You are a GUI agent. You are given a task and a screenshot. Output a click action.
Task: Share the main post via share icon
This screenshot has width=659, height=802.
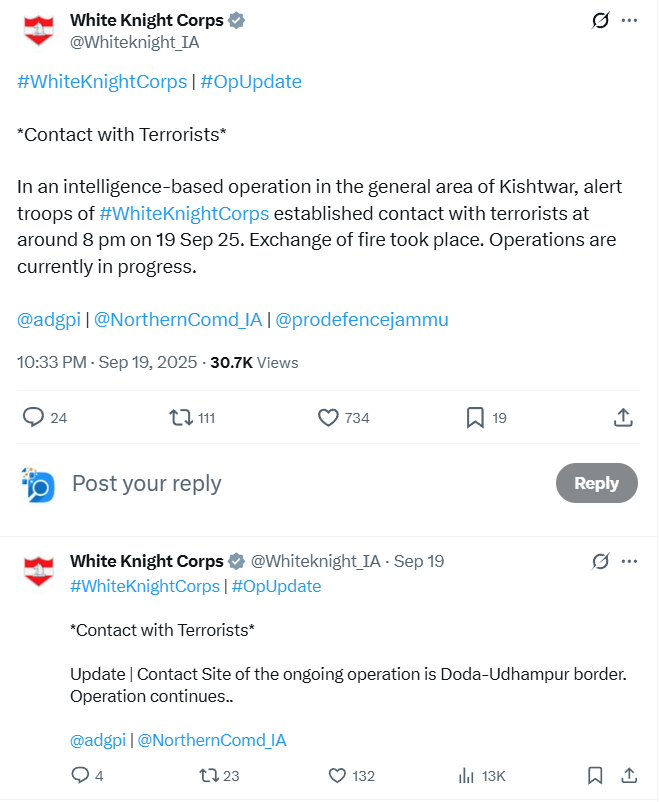(x=622, y=418)
